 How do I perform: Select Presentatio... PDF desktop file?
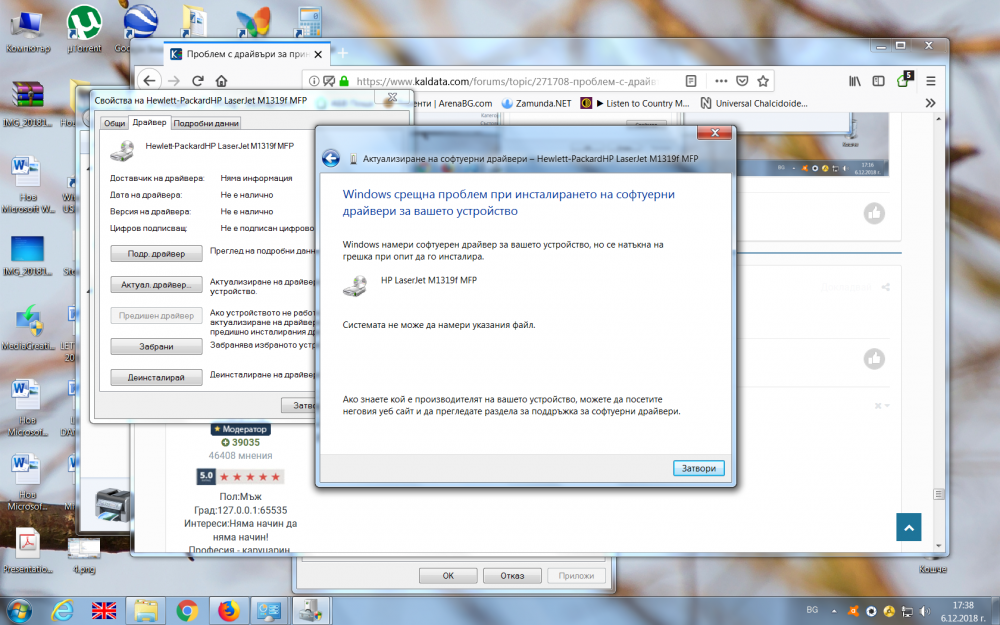click(27, 552)
